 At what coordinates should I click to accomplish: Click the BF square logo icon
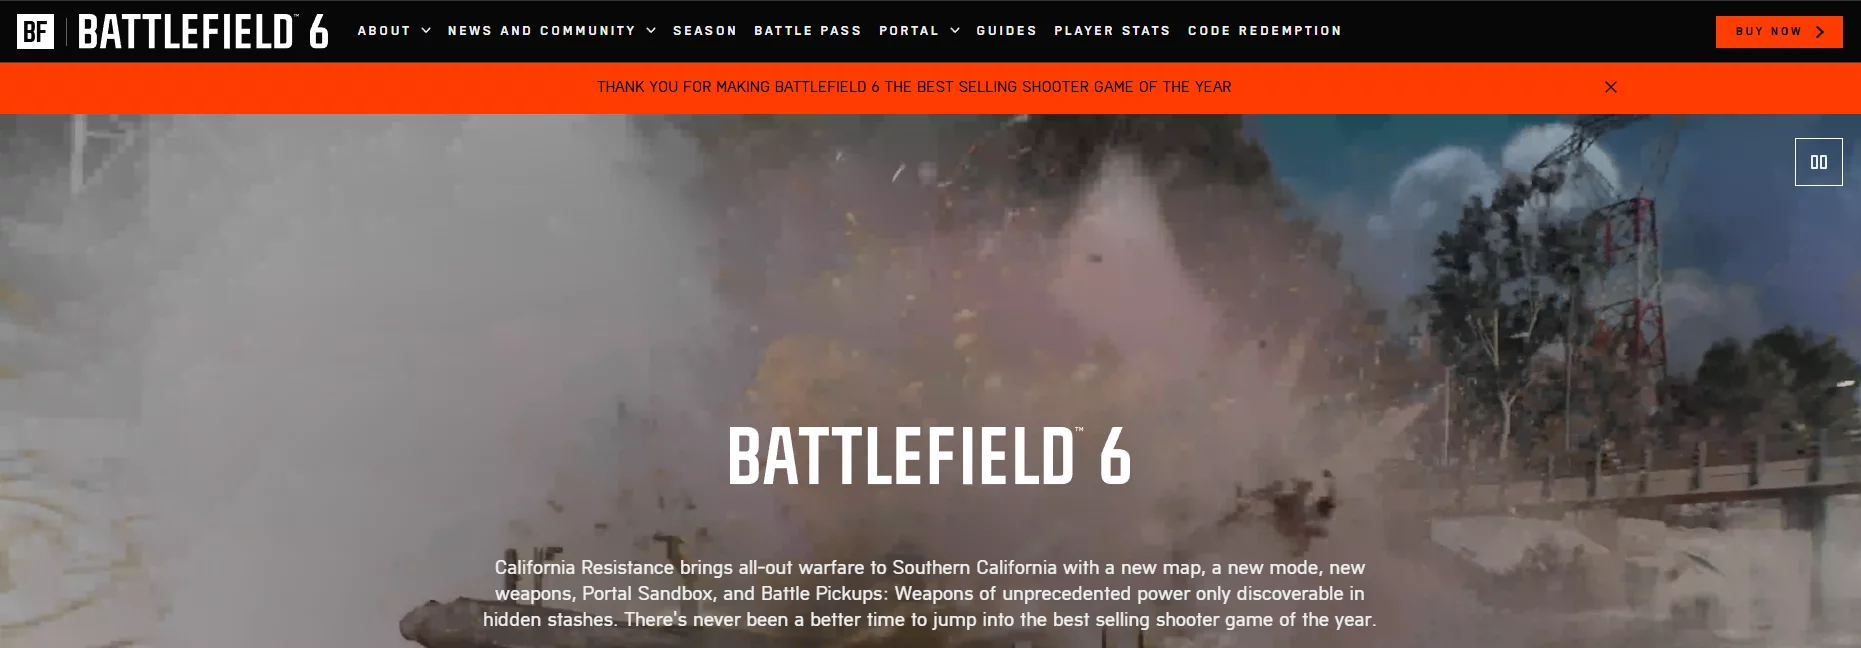(x=35, y=32)
